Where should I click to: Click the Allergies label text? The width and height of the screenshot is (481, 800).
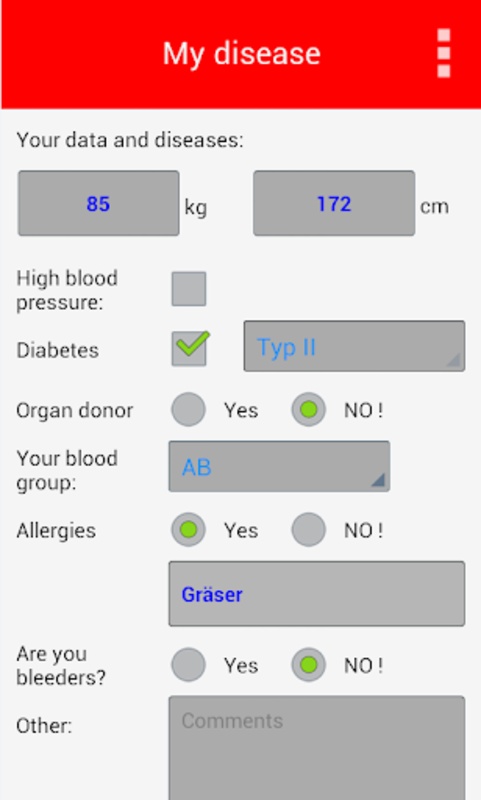(56, 531)
